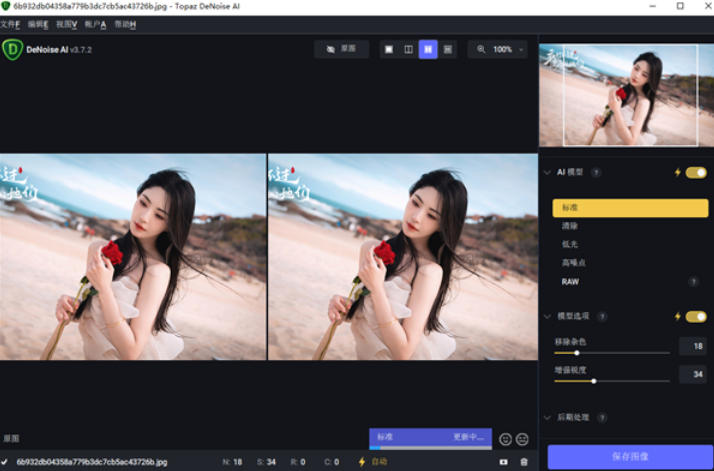This screenshot has width=714, height=471.
Task: Select comparison grid view layout icon
Action: [448, 49]
